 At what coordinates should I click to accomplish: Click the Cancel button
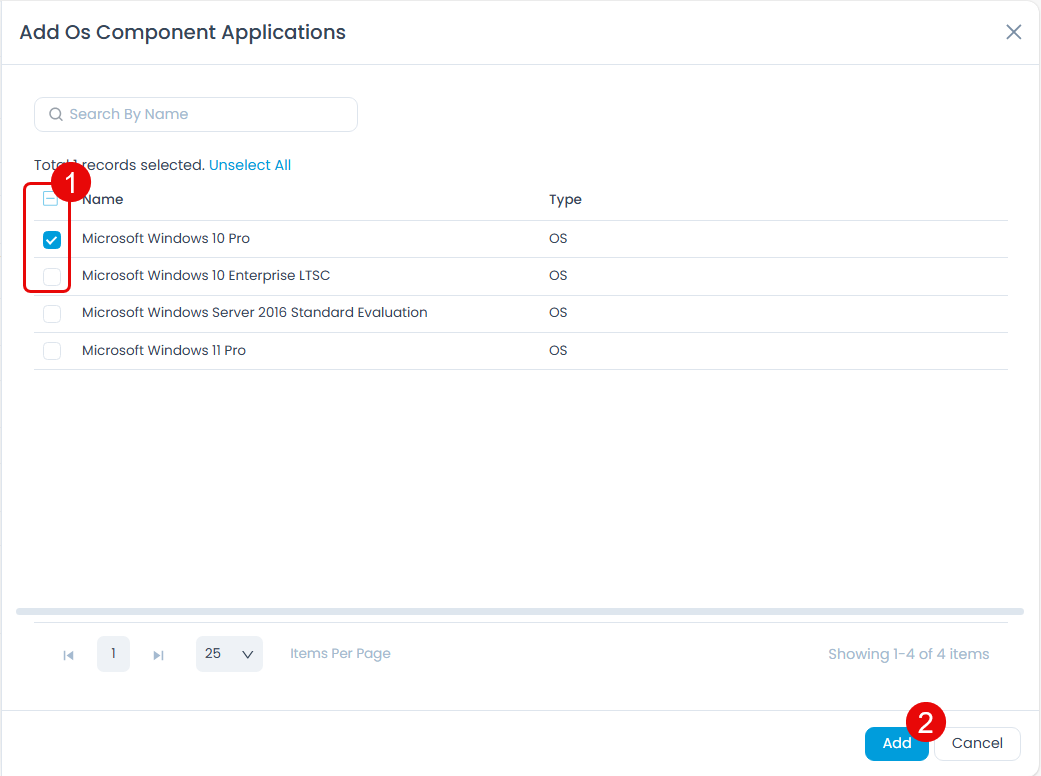[977, 743]
